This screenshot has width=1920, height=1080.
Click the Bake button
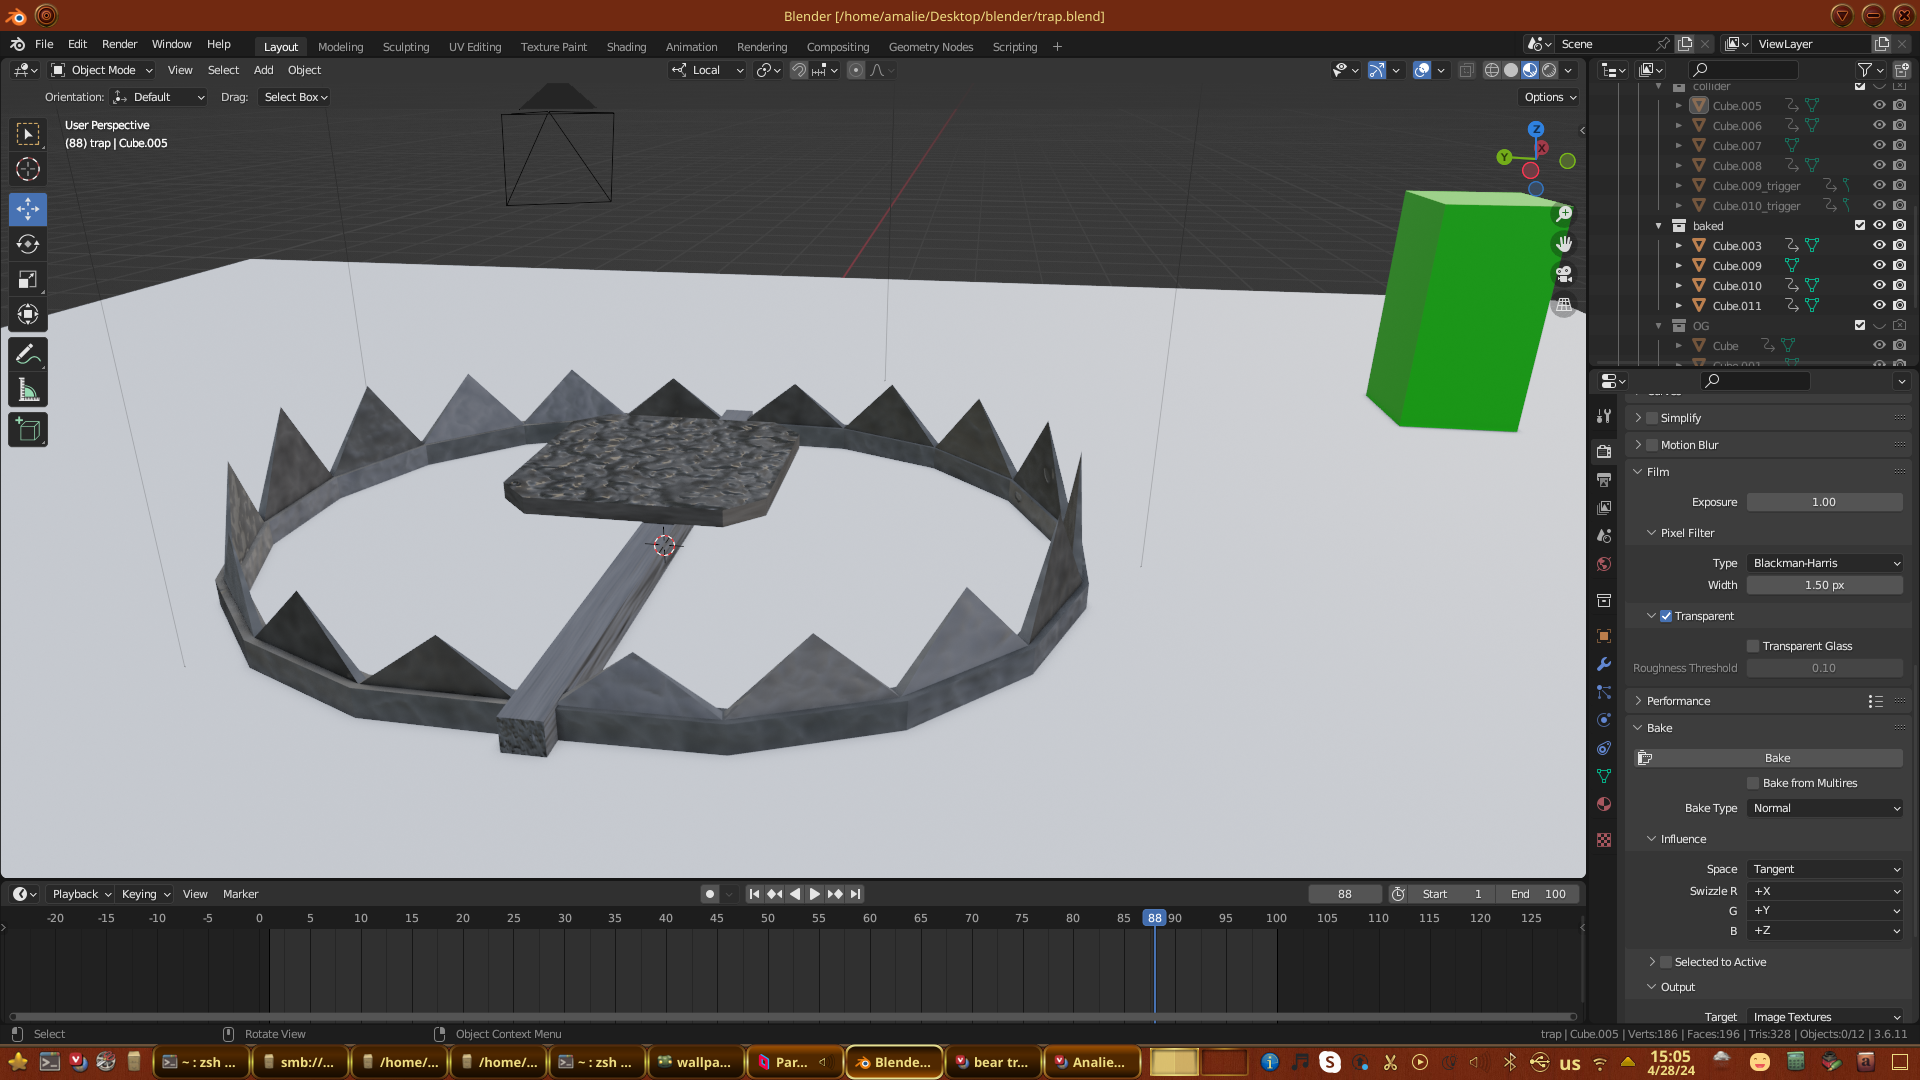tap(1776, 758)
